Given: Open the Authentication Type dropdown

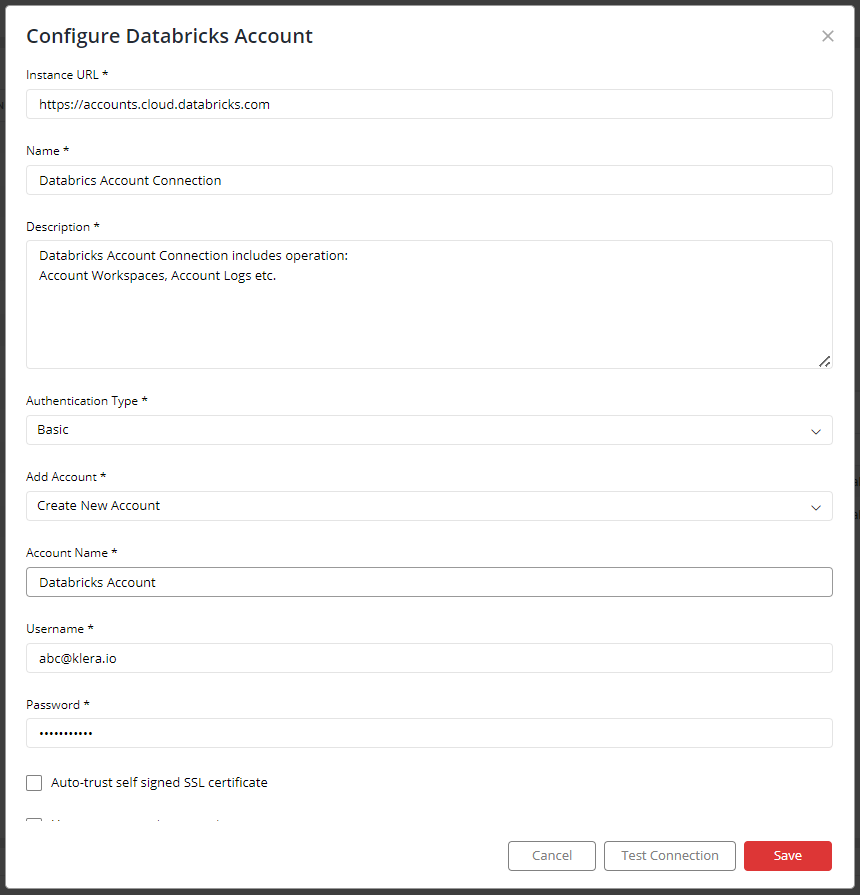Looking at the screenshot, I should [429, 430].
